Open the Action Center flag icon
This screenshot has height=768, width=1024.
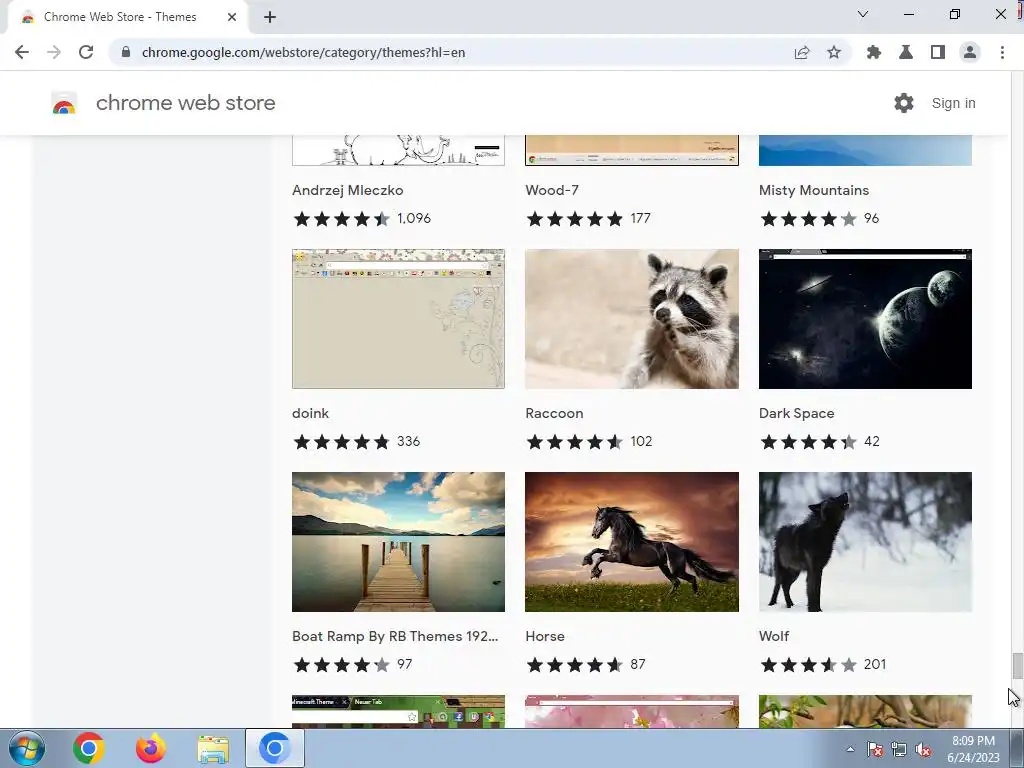pos(875,750)
